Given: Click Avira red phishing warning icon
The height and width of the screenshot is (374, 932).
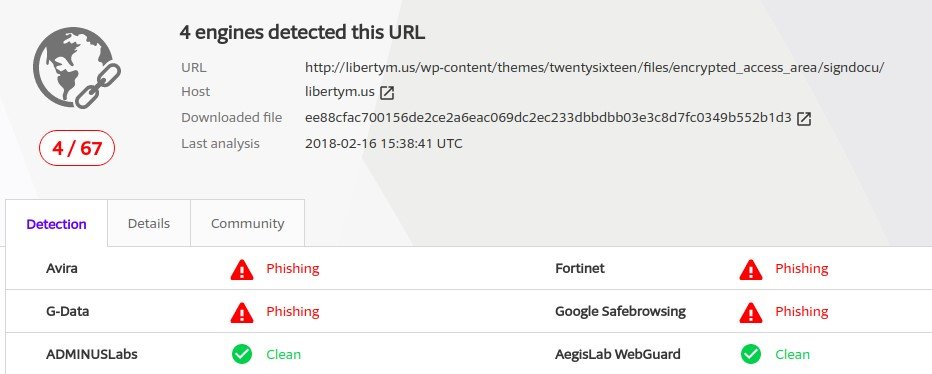Looking at the screenshot, I should 242,269.
